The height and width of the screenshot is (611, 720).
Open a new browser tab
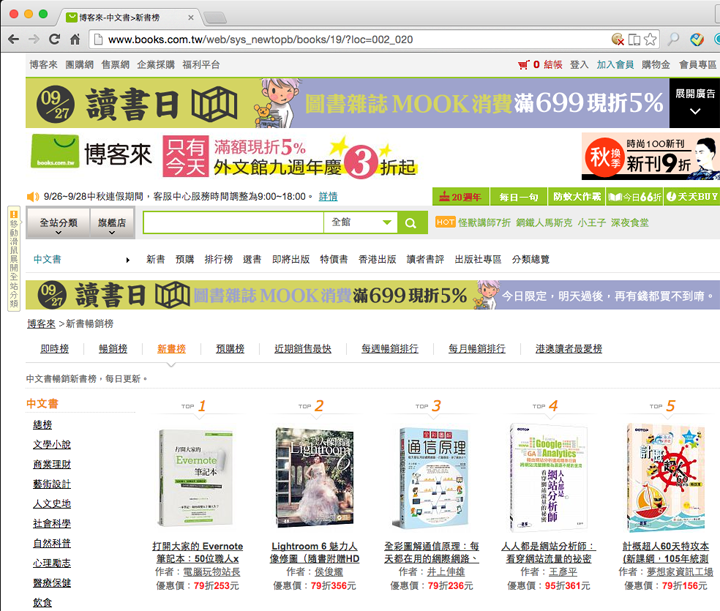click(215, 18)
